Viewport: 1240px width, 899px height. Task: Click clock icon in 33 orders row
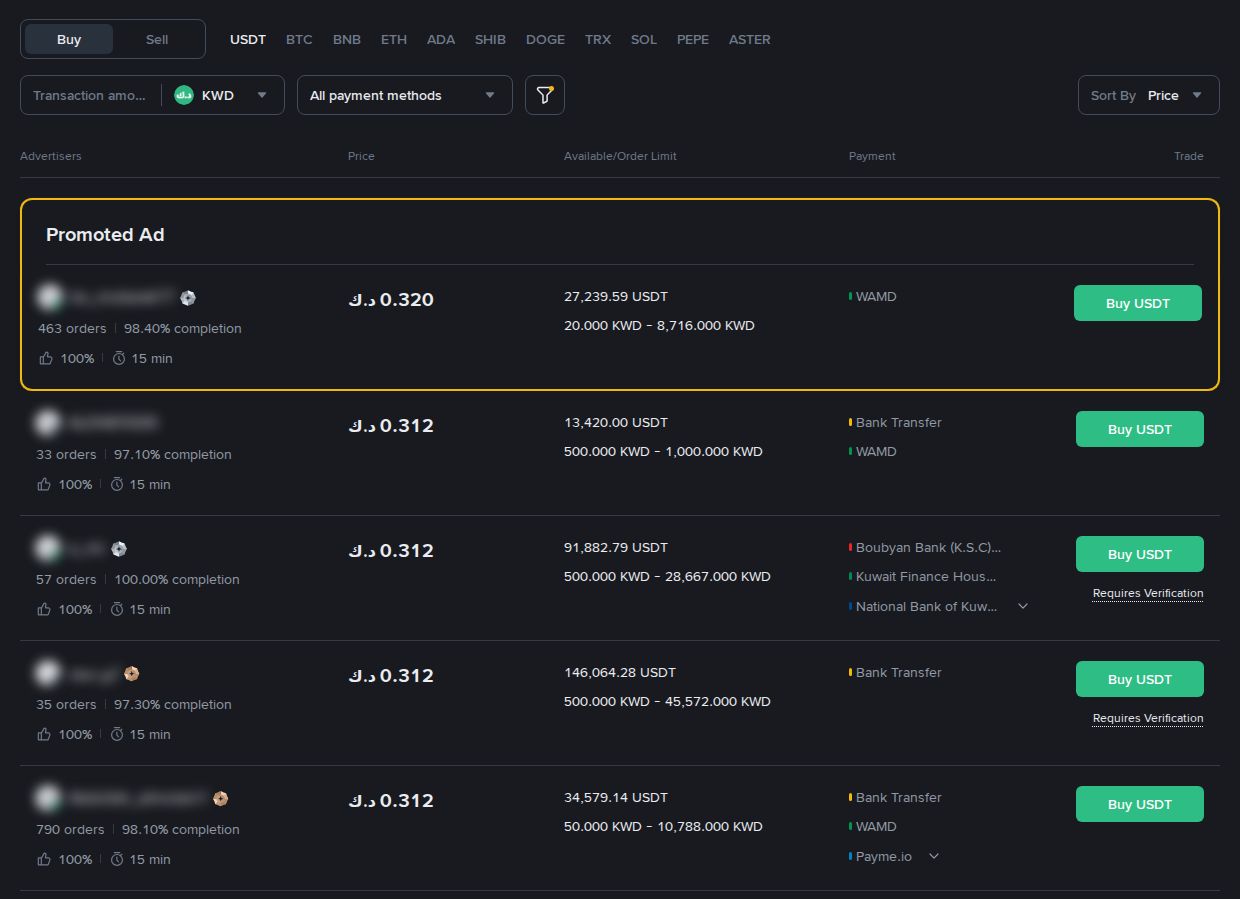[117, 484]
